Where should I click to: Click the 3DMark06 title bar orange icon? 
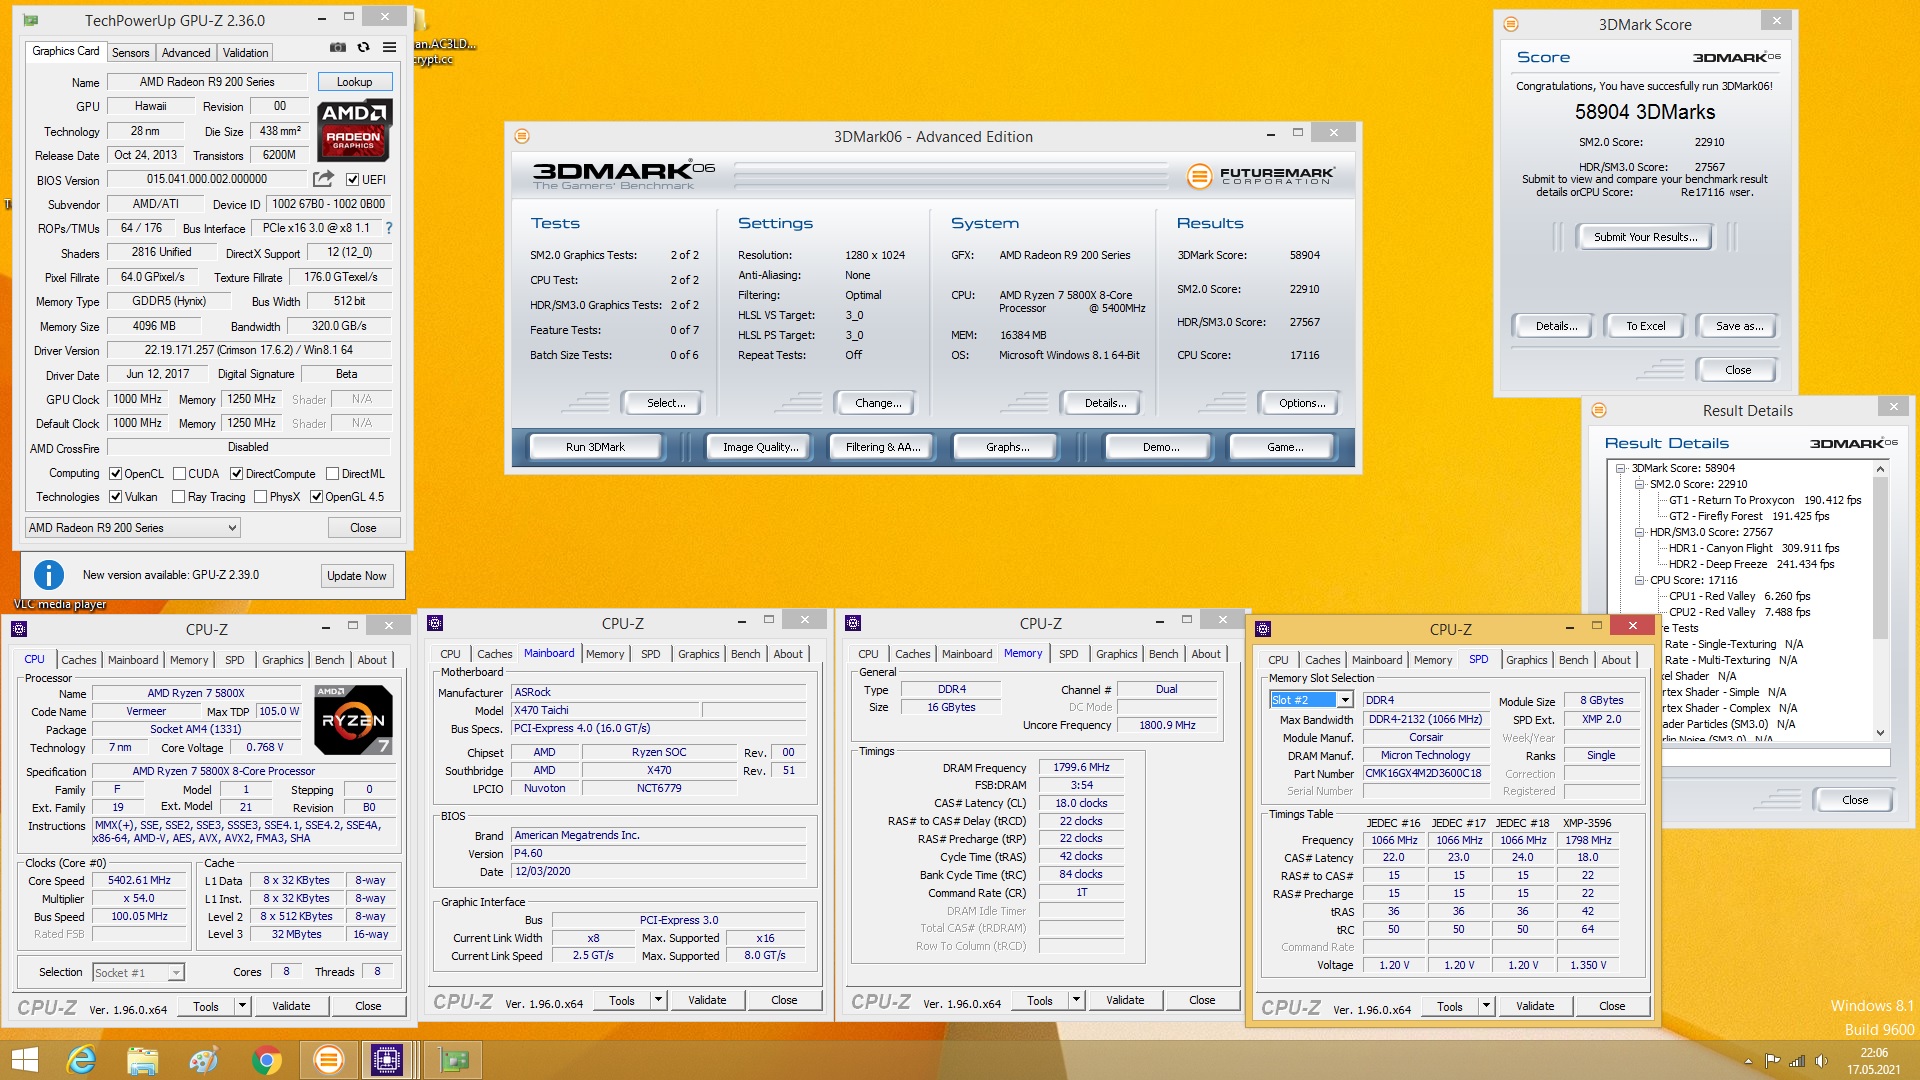[x=522, y=136]
